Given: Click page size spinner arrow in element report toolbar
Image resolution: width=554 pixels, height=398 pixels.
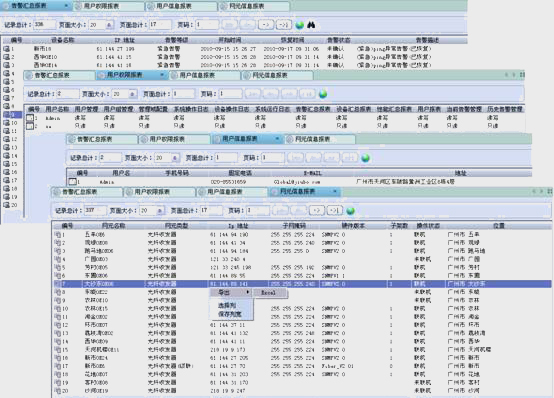Looking at the screenshot, I should click(160, 211).
